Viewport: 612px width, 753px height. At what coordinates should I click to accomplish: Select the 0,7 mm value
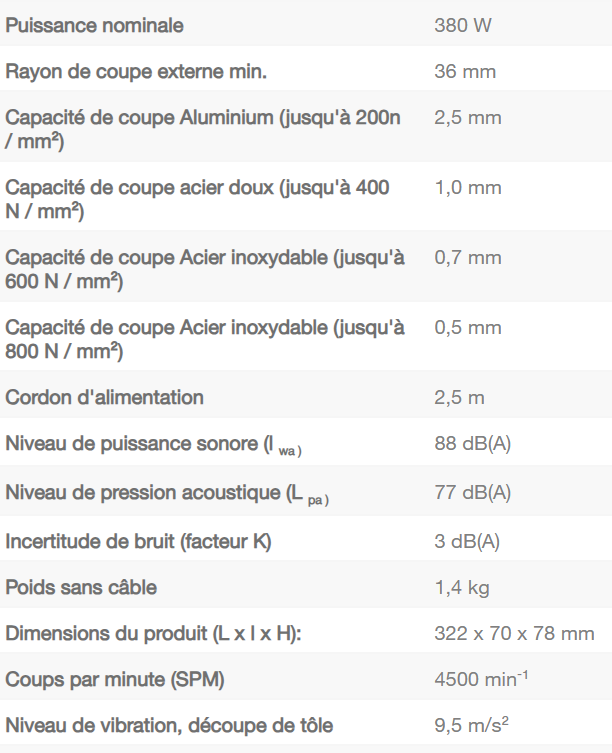[x=467, y=257]
